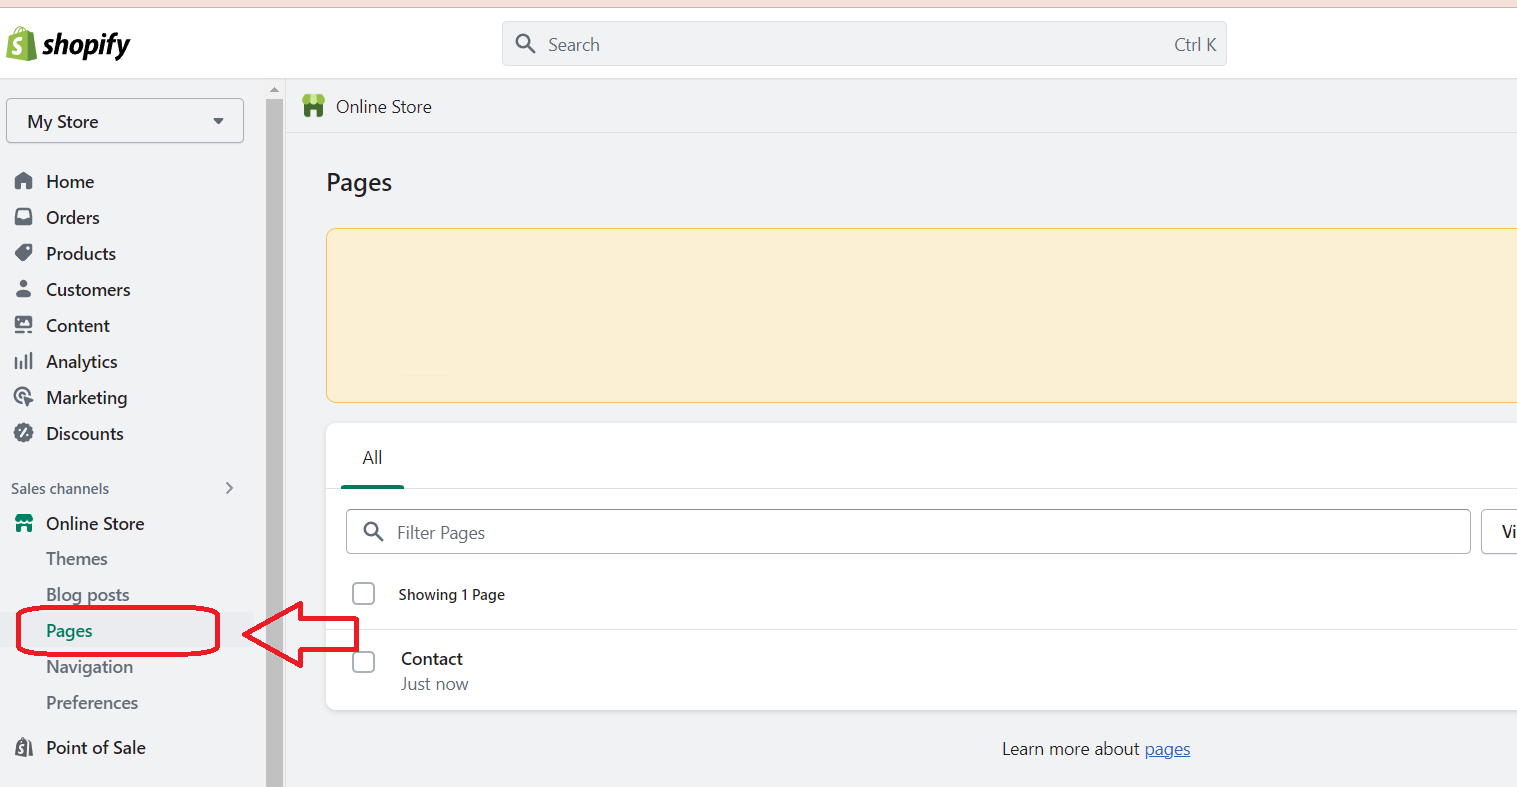Open Home in the sidebar
Screen dimensions: 1517x787
[x=70, y=181]
